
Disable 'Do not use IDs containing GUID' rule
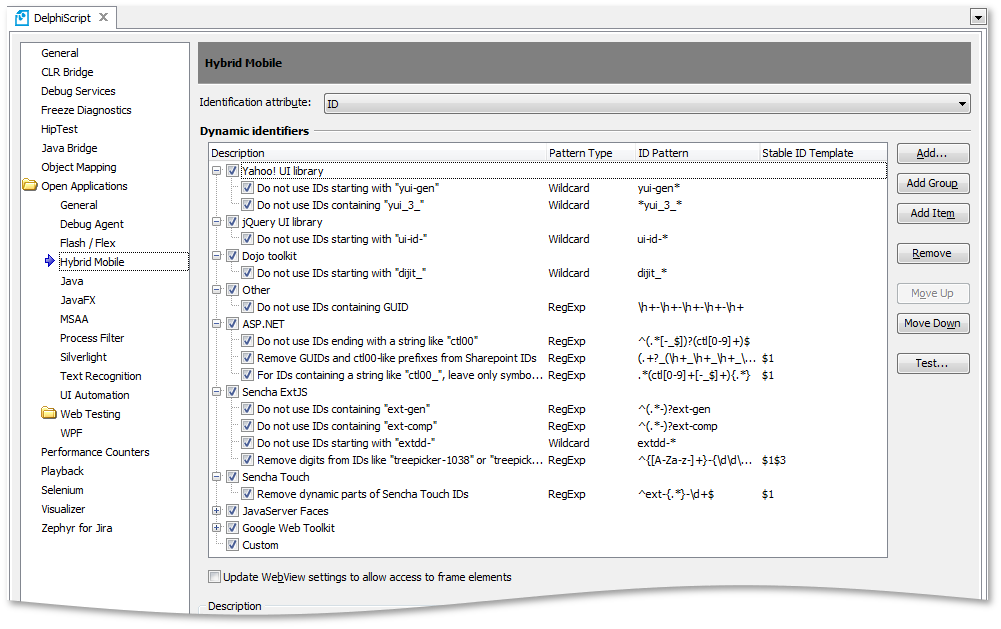(x=247, y=306)
